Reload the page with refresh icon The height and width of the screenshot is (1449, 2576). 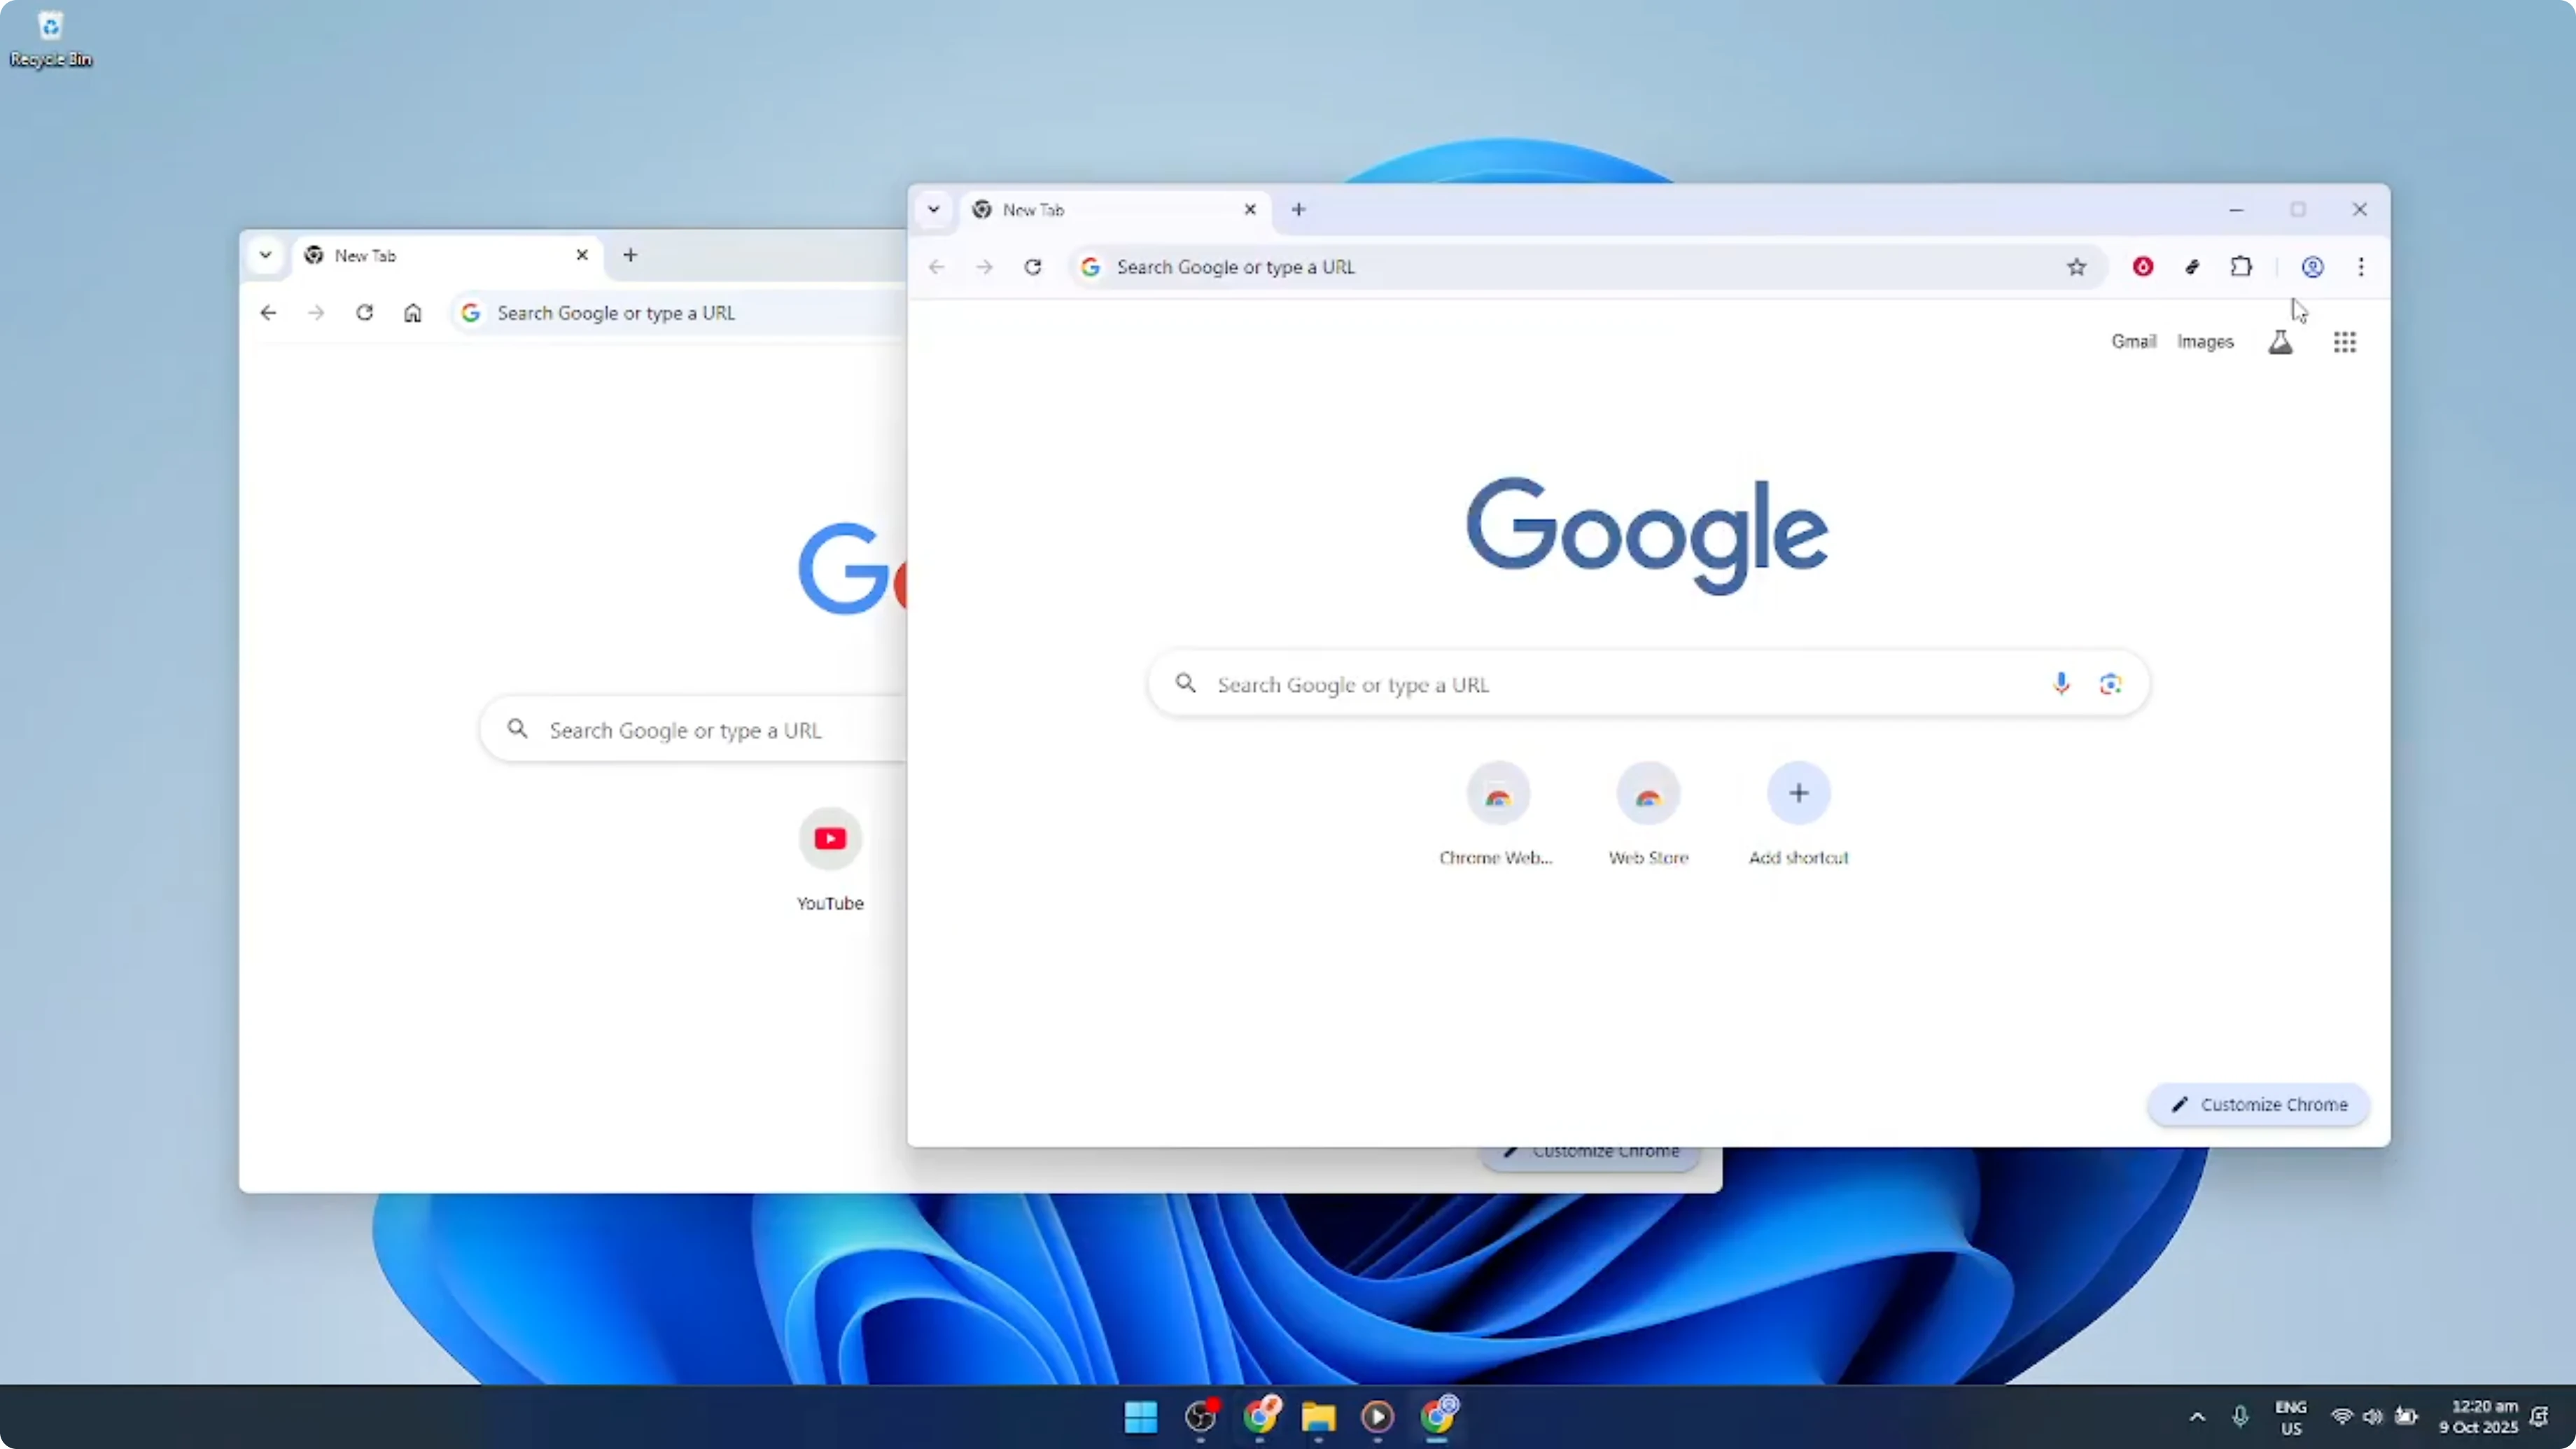pos(1034,267)
